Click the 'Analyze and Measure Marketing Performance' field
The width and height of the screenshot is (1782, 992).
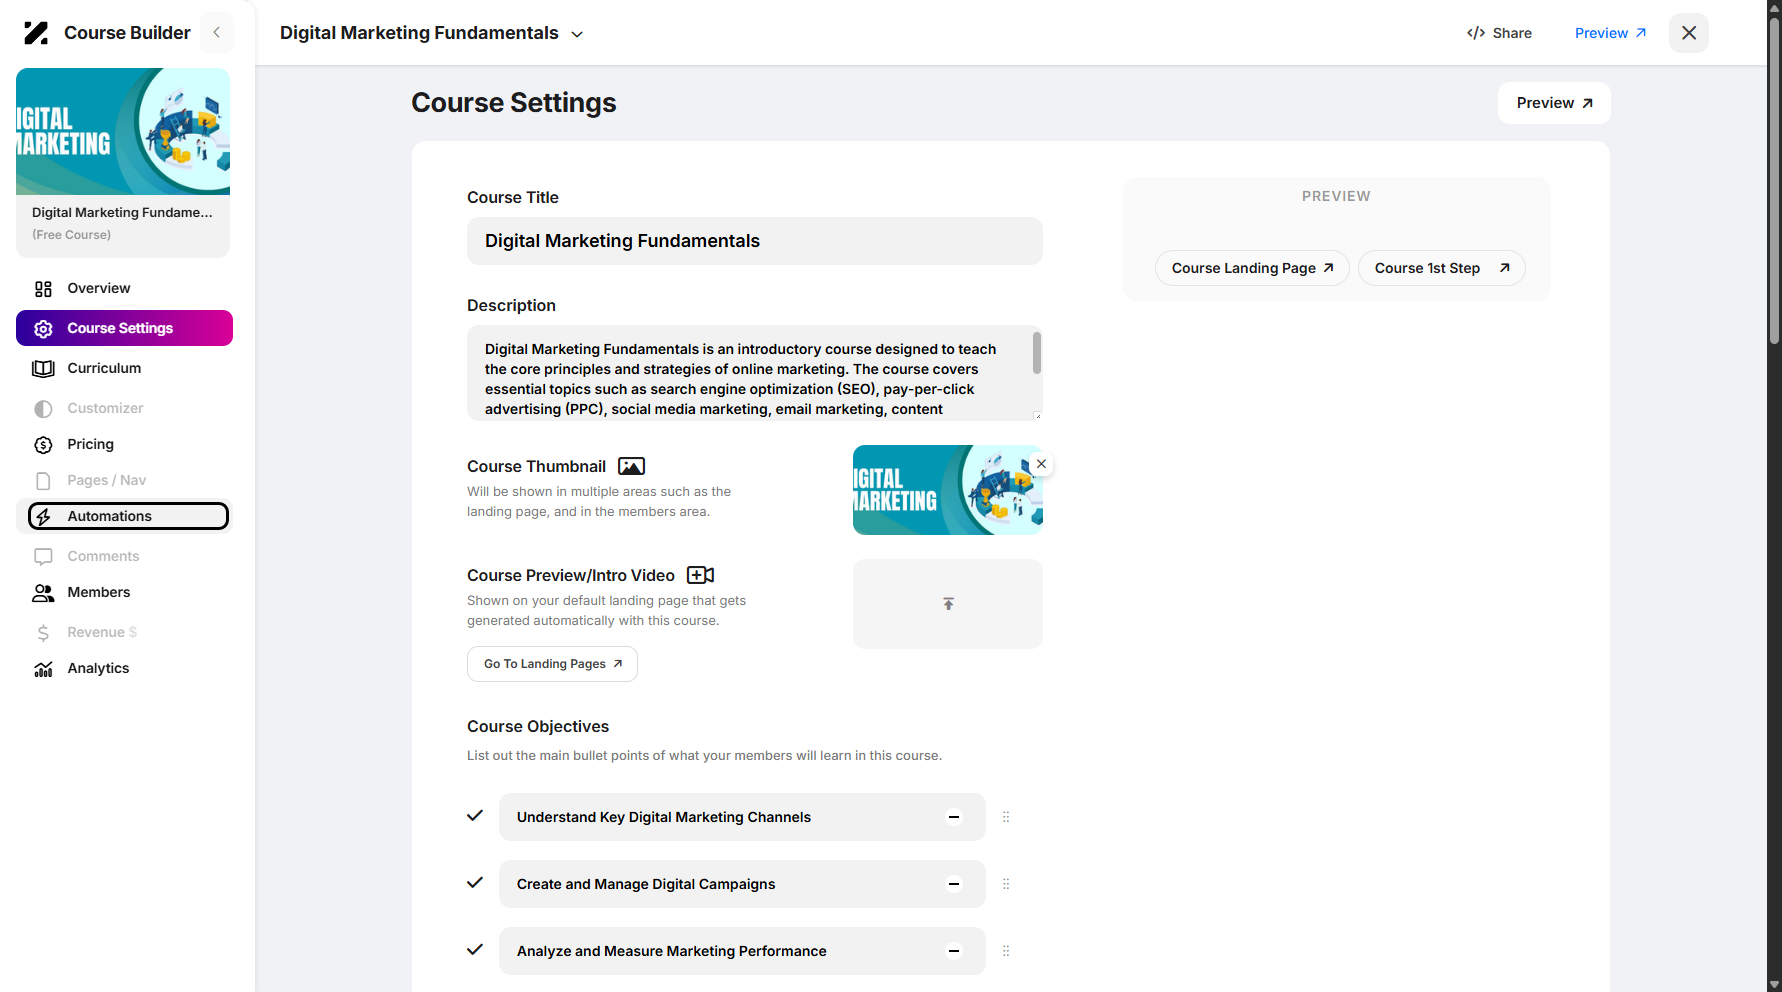coord(742,951)
